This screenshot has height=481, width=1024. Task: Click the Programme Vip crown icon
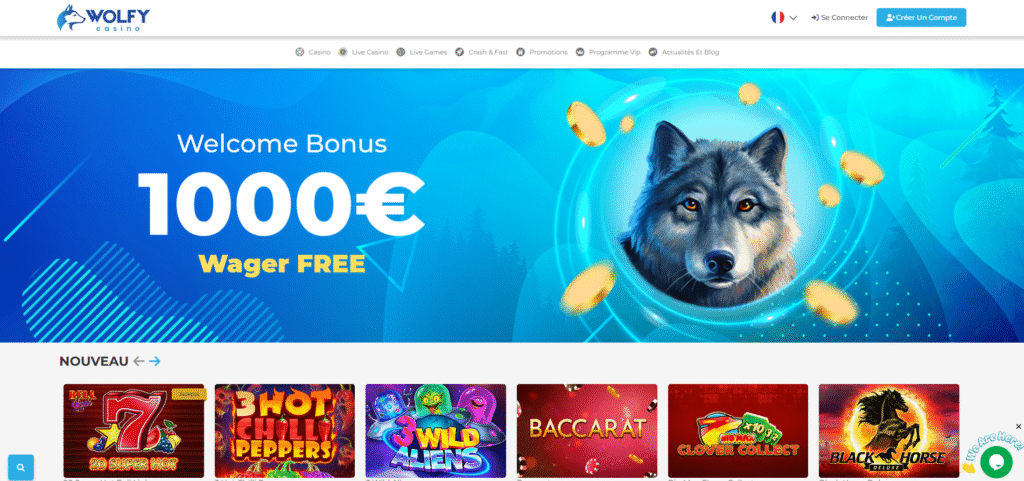click(x=580, y=52)
